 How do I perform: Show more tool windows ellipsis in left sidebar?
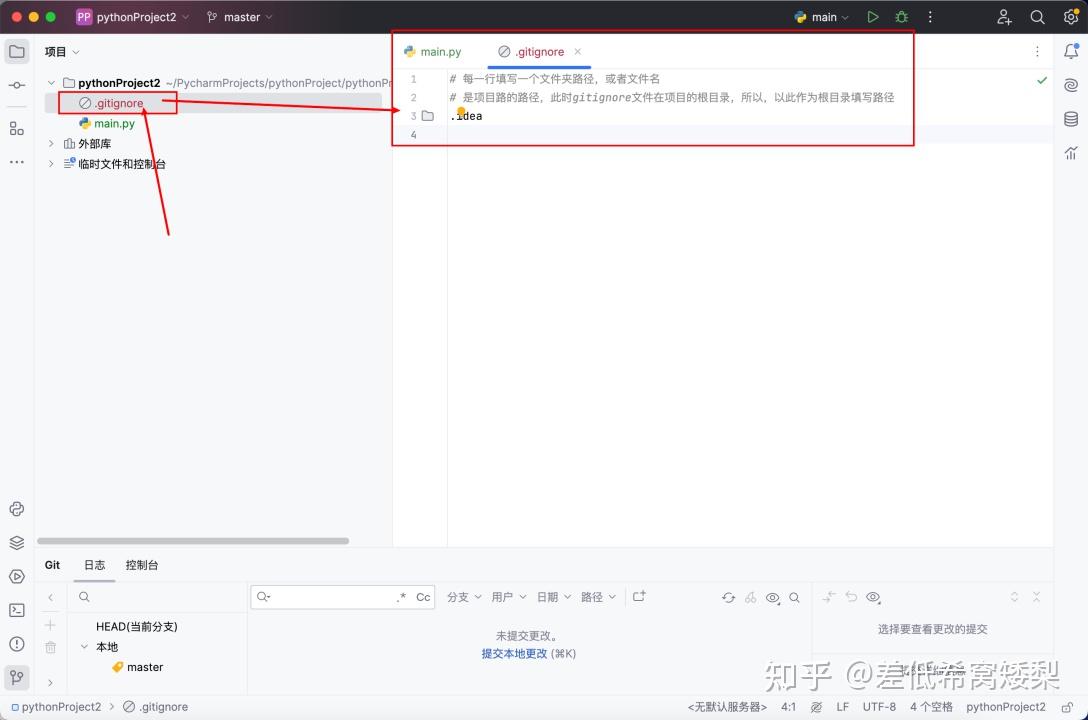[17, 162]
